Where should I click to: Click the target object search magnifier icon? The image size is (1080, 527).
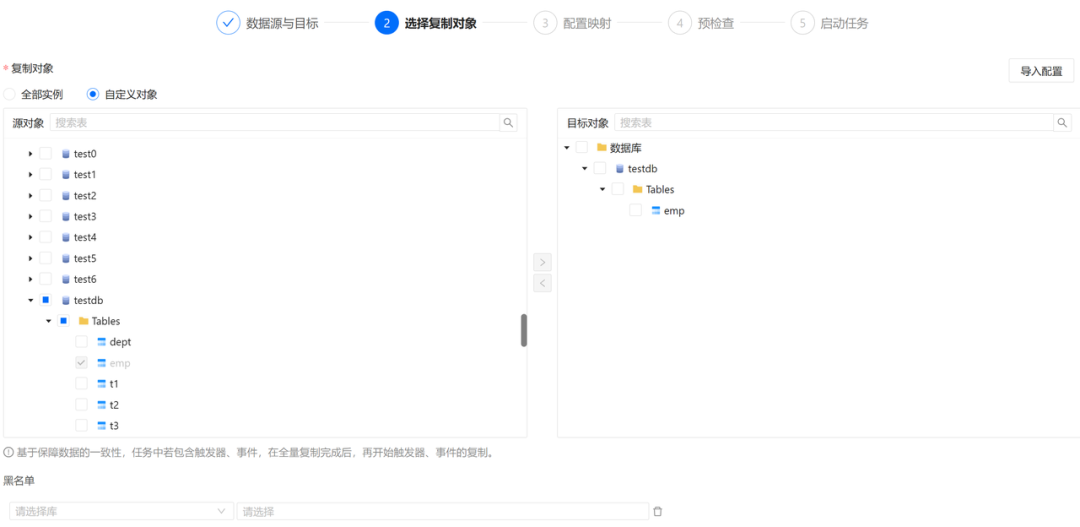(1062, 123)
